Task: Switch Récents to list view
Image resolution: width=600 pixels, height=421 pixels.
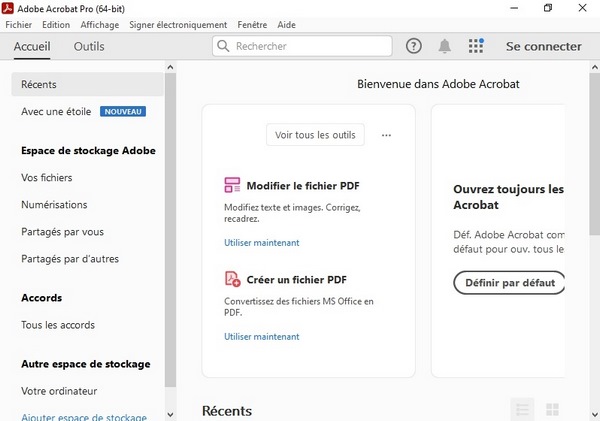Action: coord(521,409)
